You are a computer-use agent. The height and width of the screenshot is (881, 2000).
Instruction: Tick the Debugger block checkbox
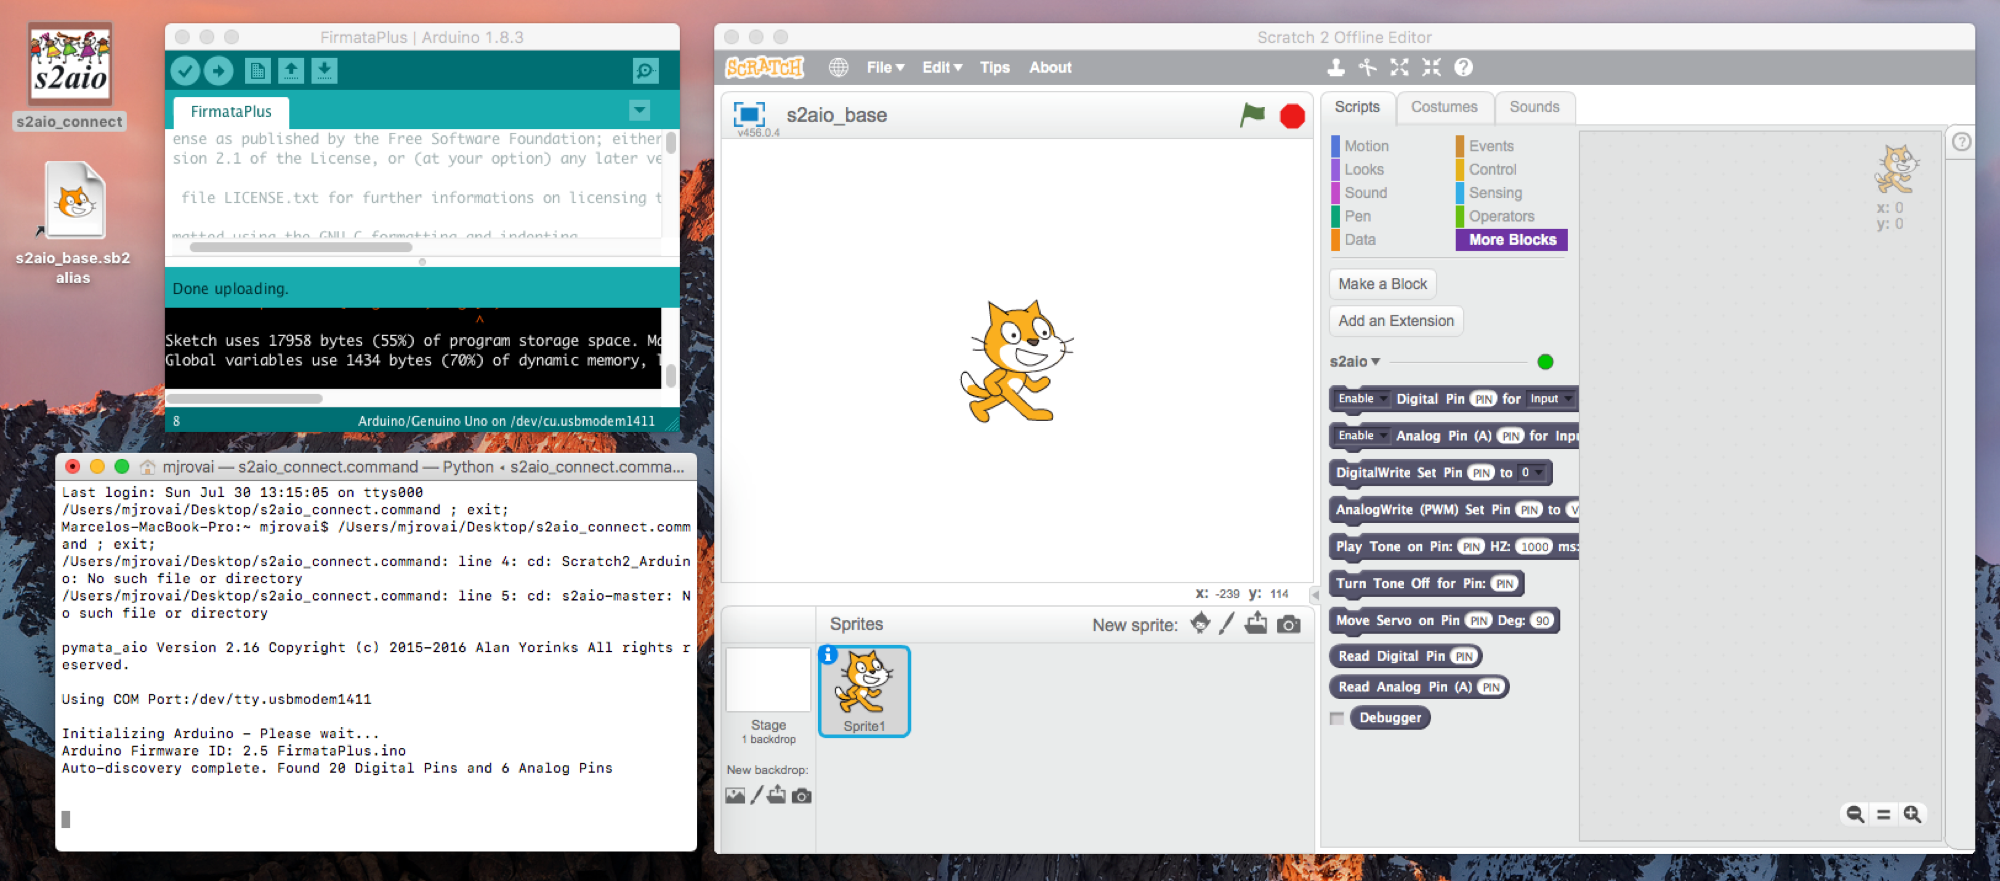[1337, 719]
